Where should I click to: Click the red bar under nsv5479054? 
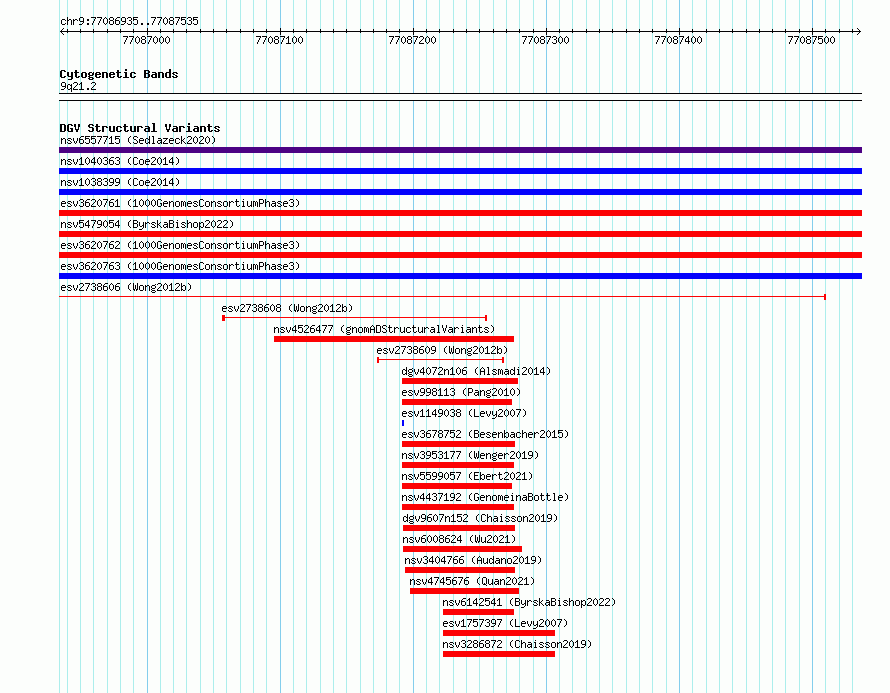[460, 234]
